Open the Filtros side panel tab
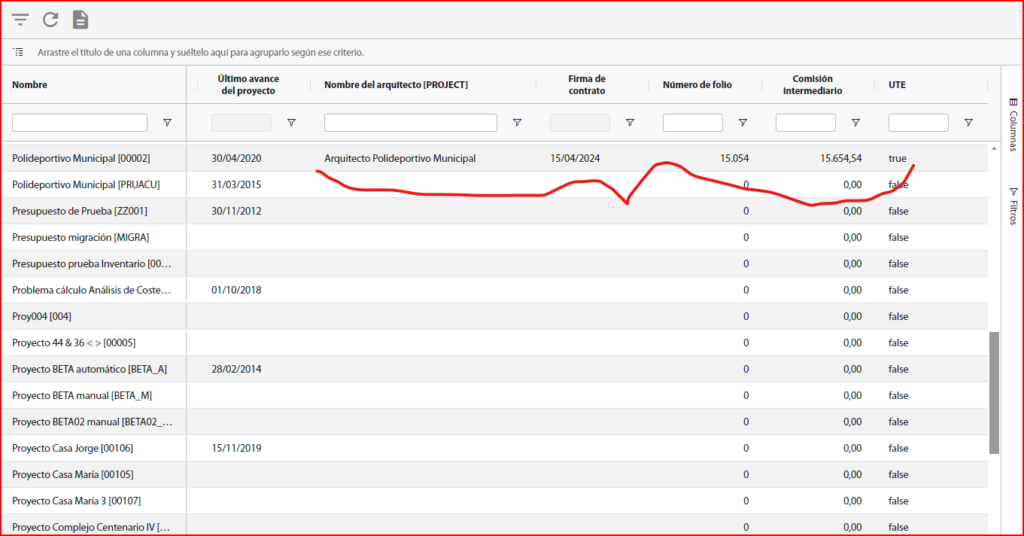 pos(1012,205)
